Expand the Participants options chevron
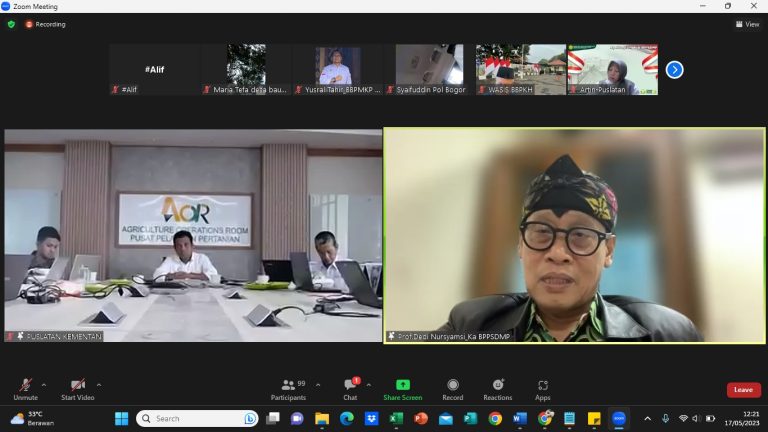The width and height of the screenshot is (768, 432). tap(318, 385)
